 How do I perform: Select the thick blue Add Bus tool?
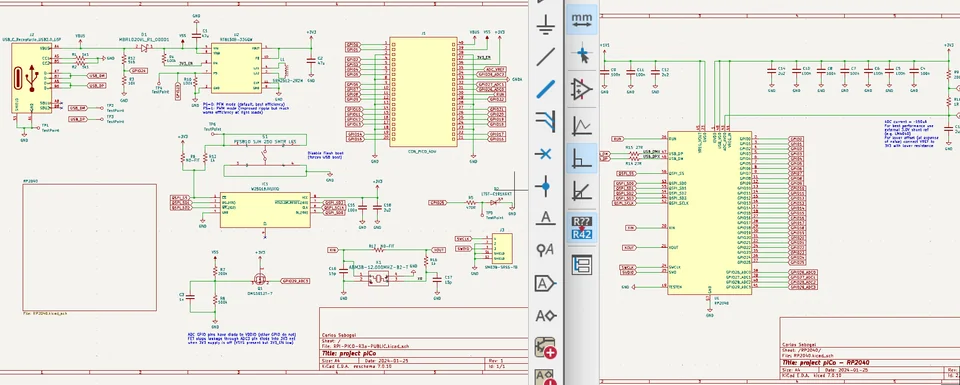coord(545,89)
